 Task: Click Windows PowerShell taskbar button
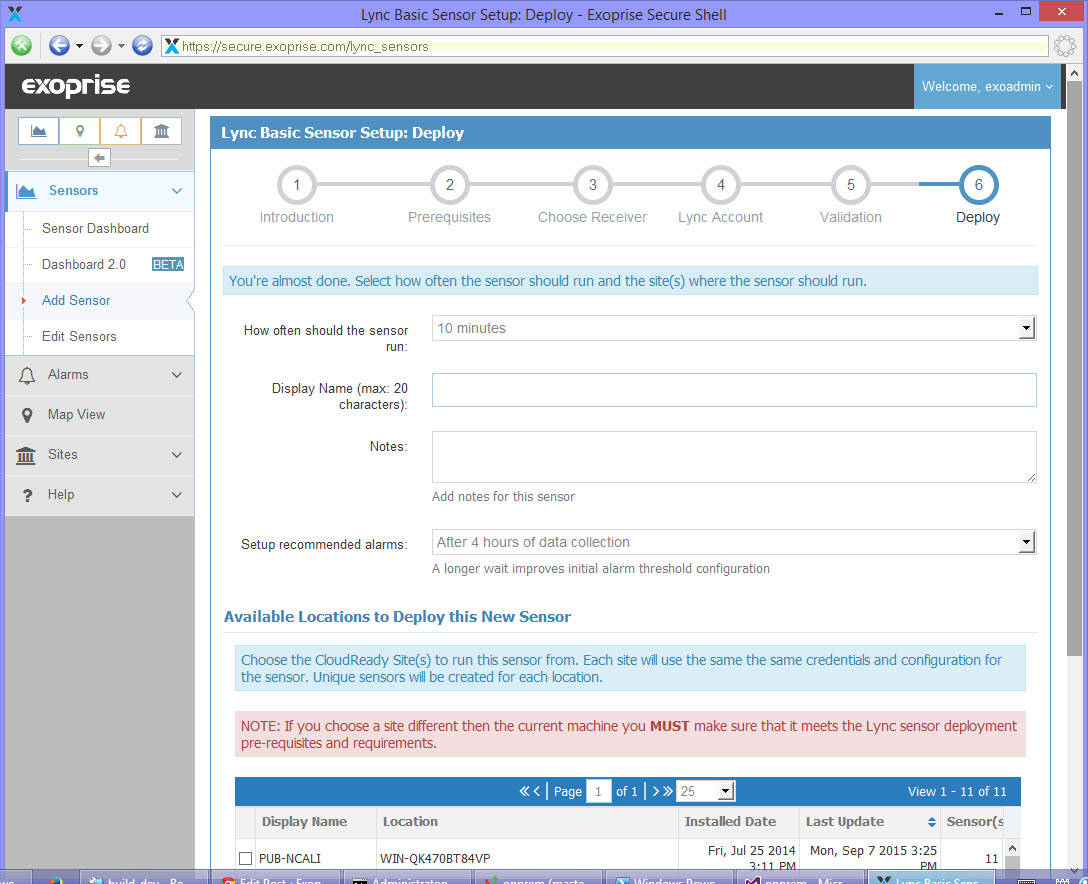coord(668,878)
